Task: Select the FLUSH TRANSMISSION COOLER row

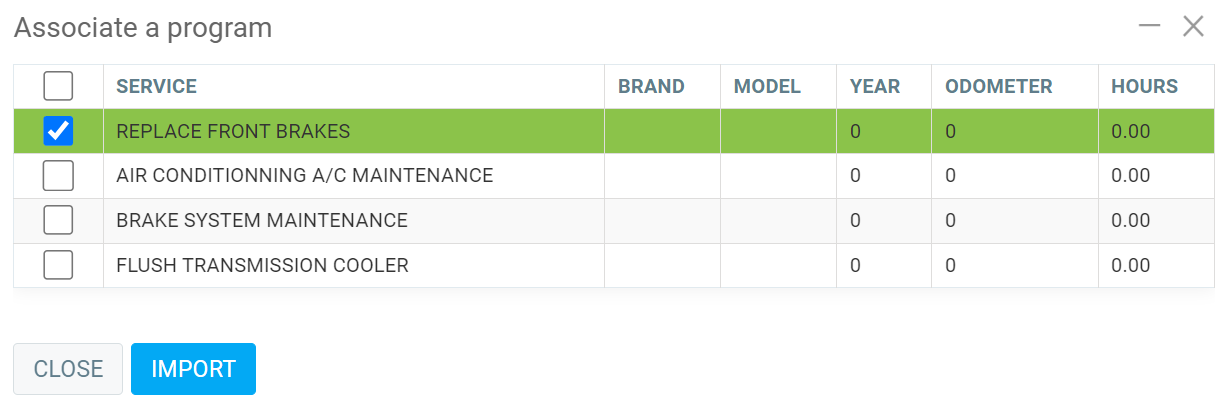Action: [262, 265]
